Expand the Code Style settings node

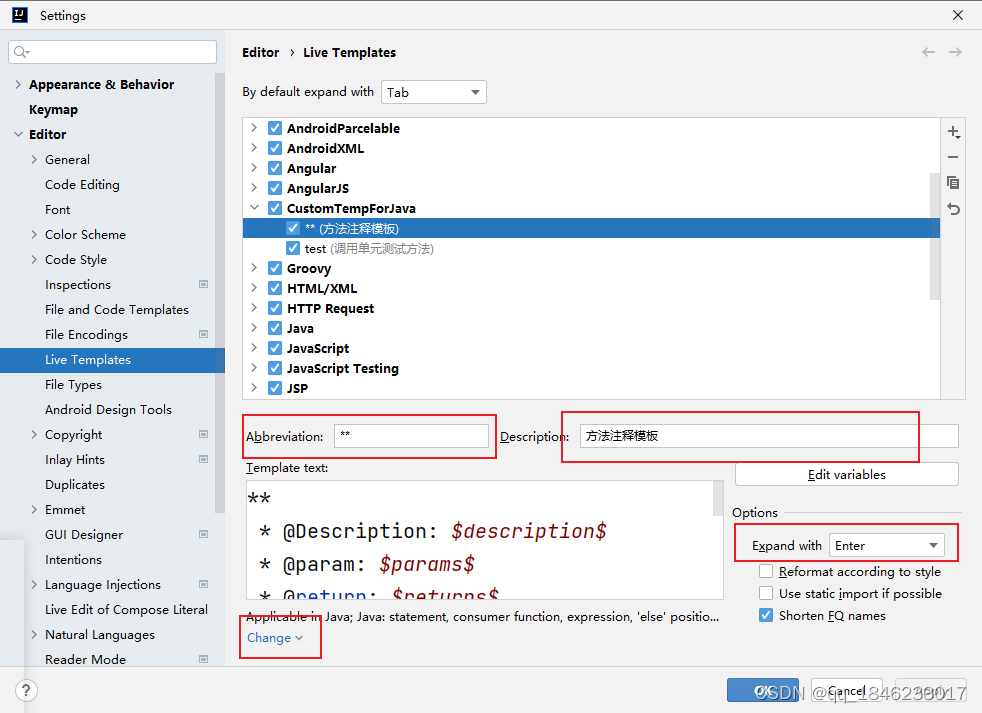pos(34,259)
